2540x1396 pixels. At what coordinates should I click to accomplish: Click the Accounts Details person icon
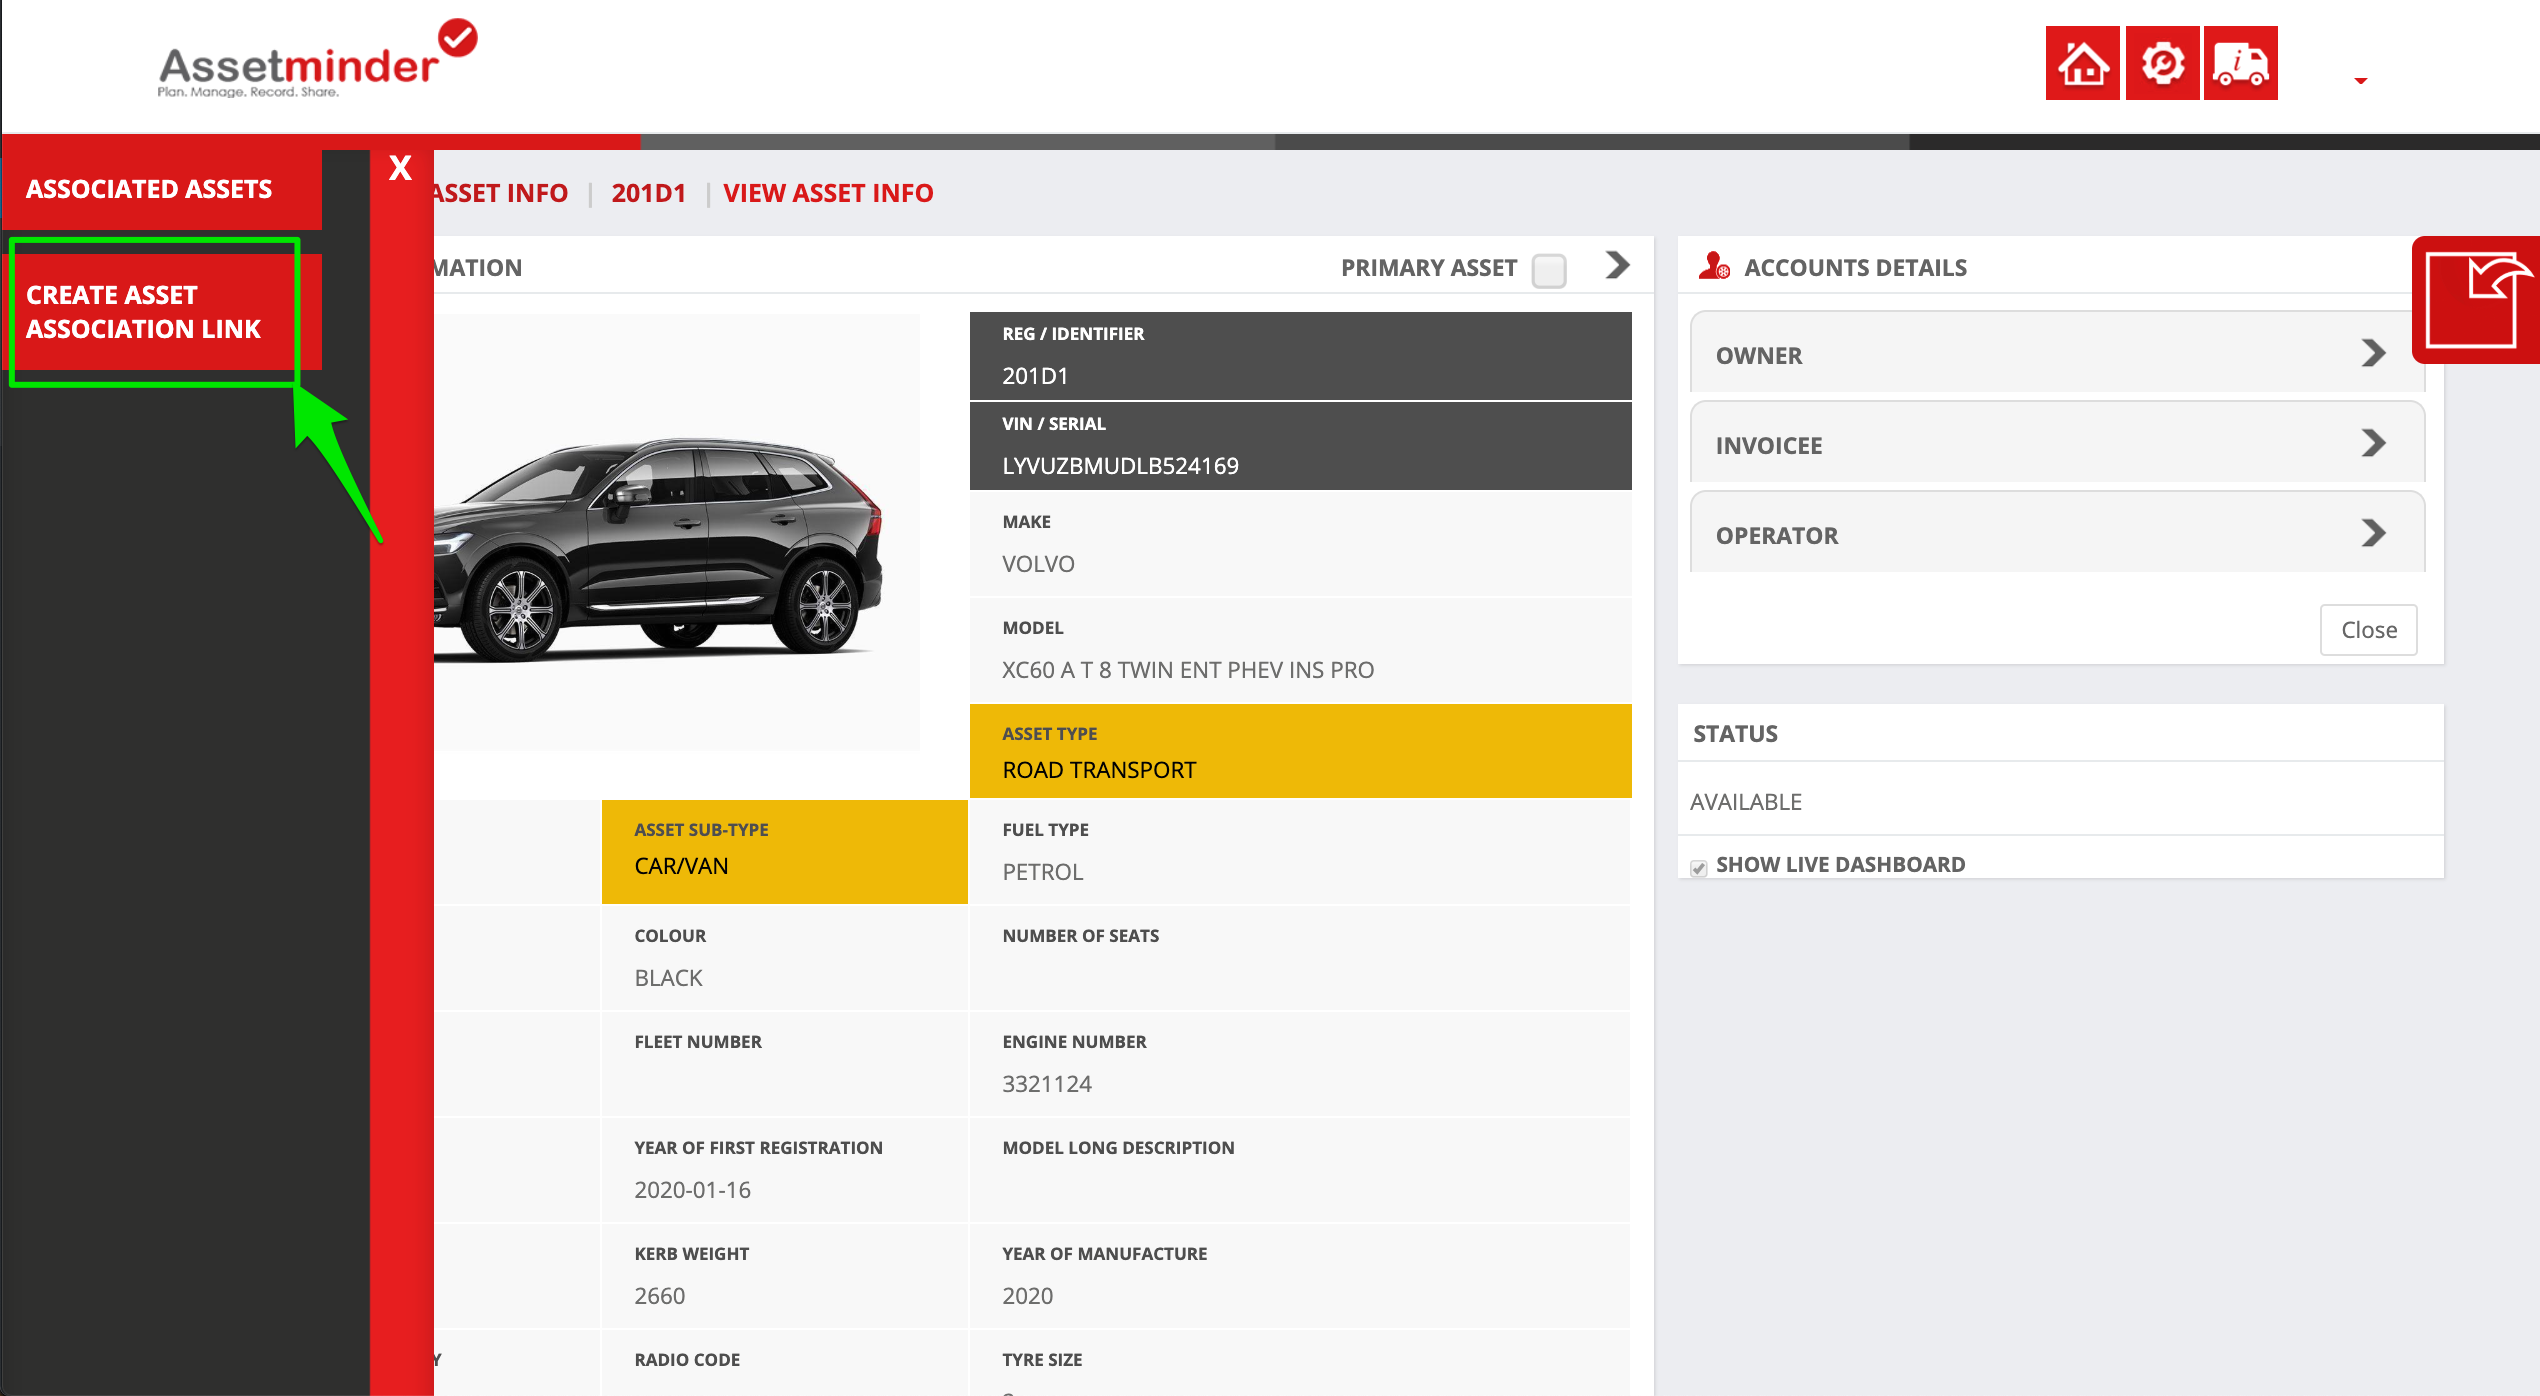[1714, 266]
